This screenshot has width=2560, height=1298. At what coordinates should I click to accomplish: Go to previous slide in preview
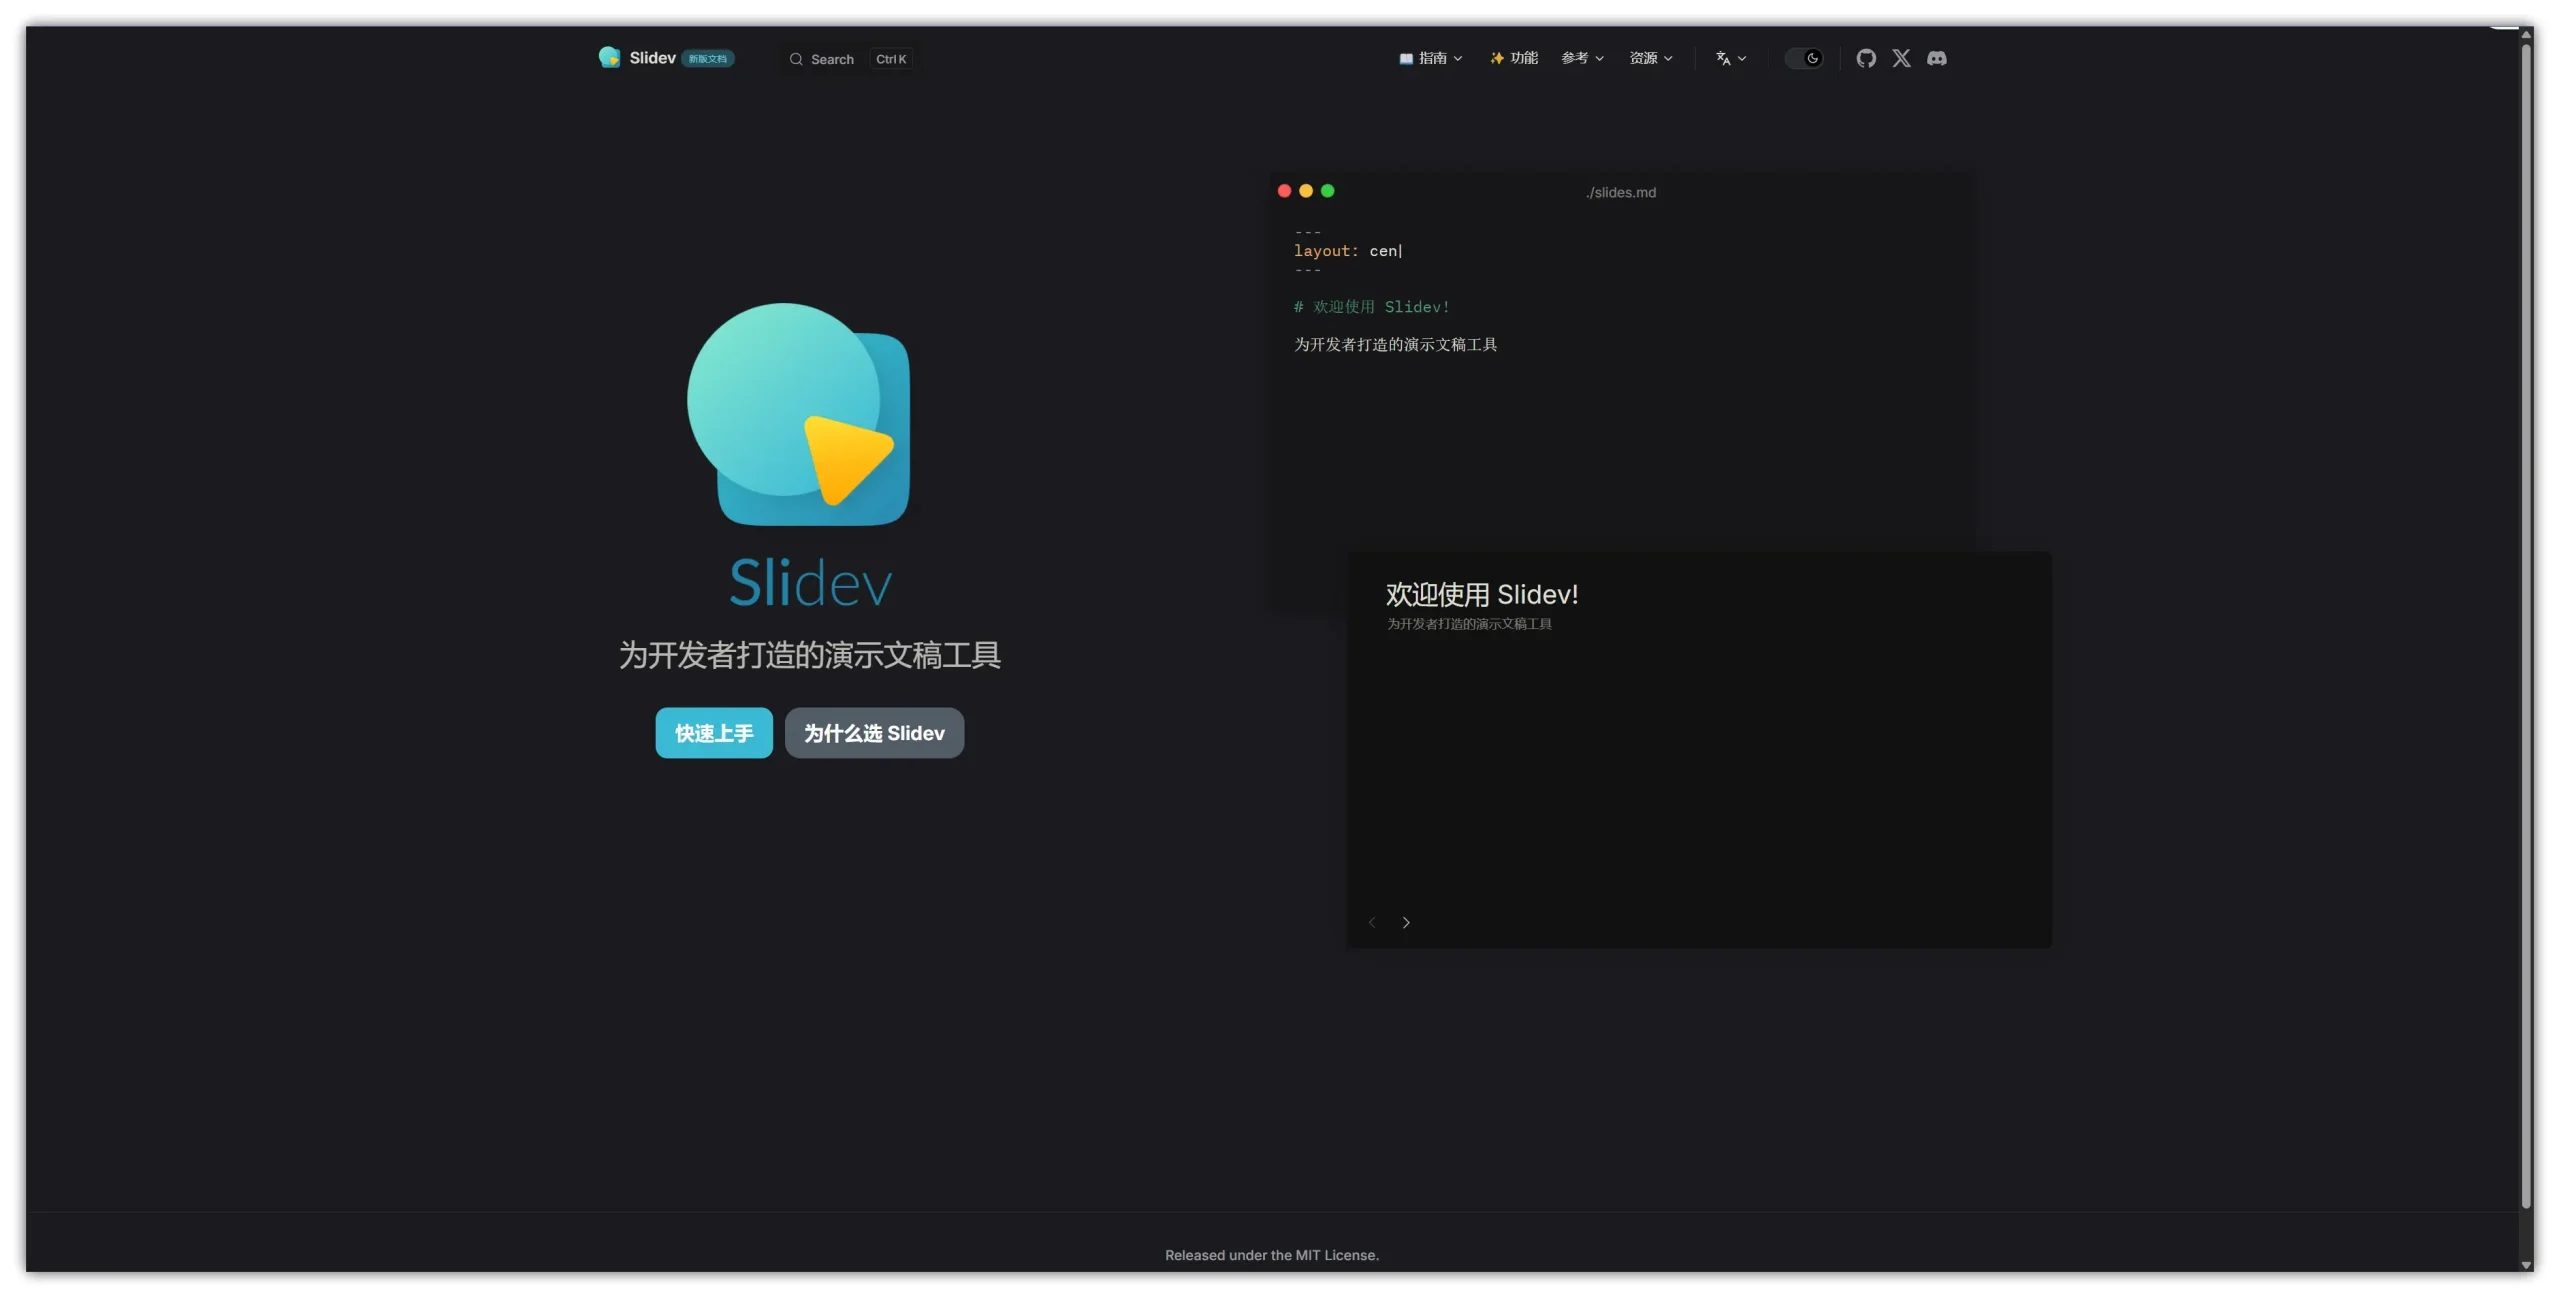1372,922
